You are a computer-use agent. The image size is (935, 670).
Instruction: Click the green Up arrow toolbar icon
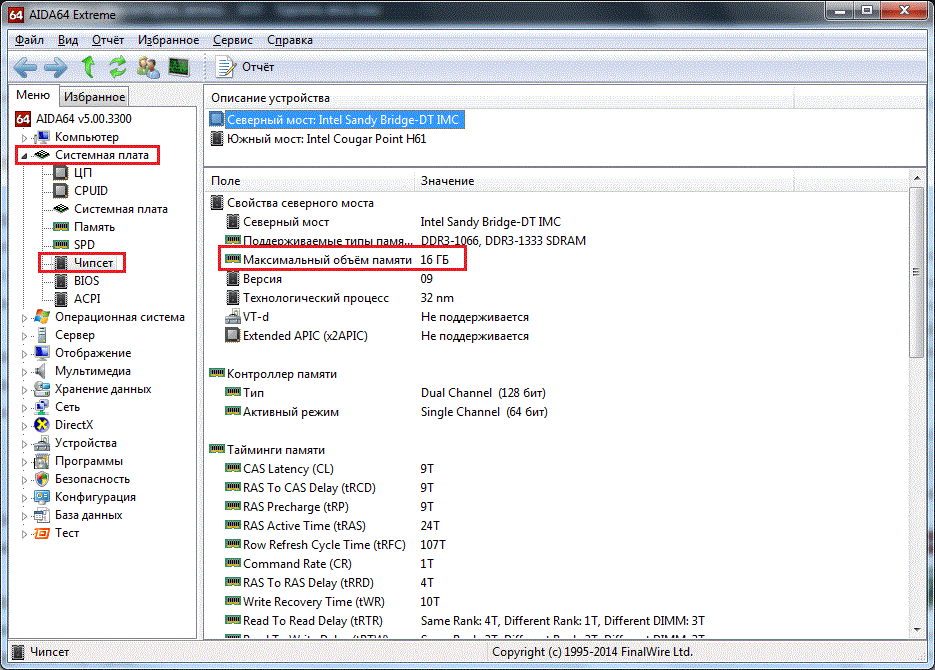tap(88, 67)
